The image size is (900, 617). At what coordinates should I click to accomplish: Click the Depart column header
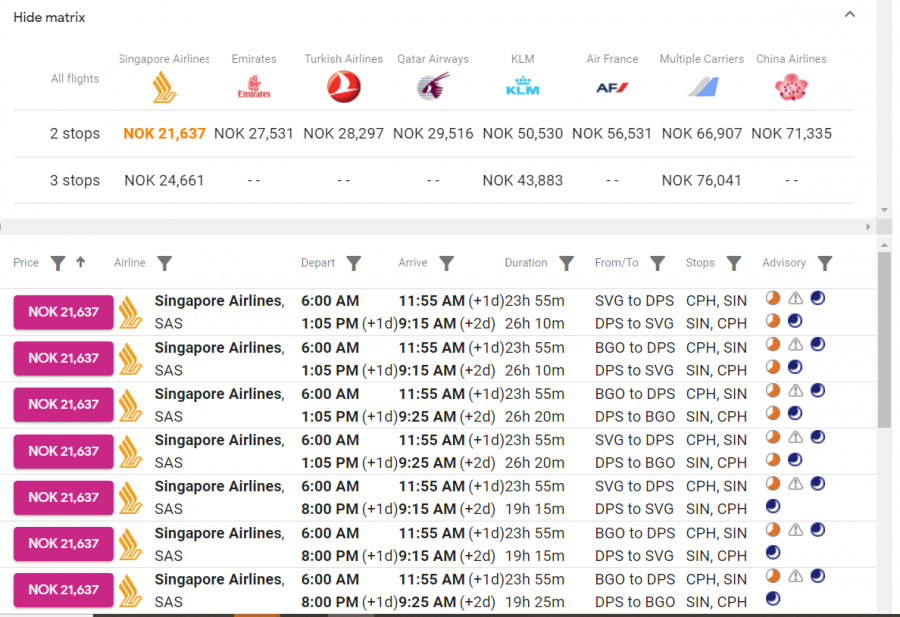[x=318, y=263]
